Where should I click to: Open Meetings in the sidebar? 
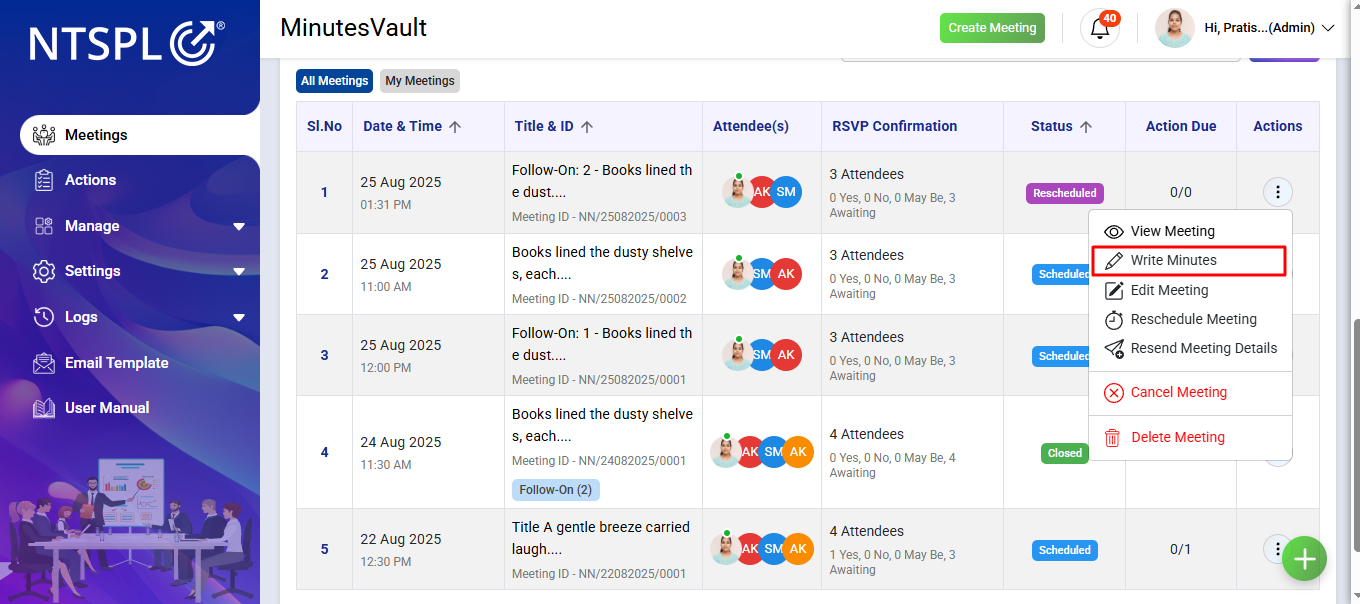[140, 135]
